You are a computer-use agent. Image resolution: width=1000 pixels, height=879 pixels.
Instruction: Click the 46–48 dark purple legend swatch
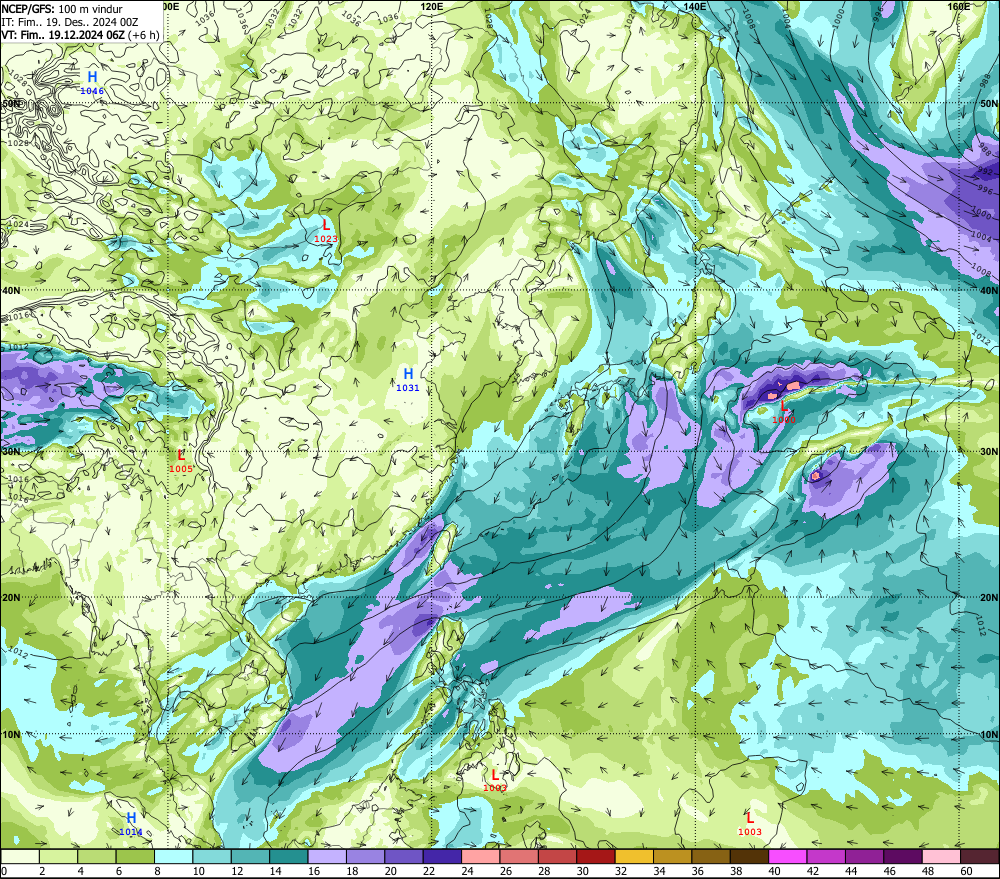click(903, 856)
